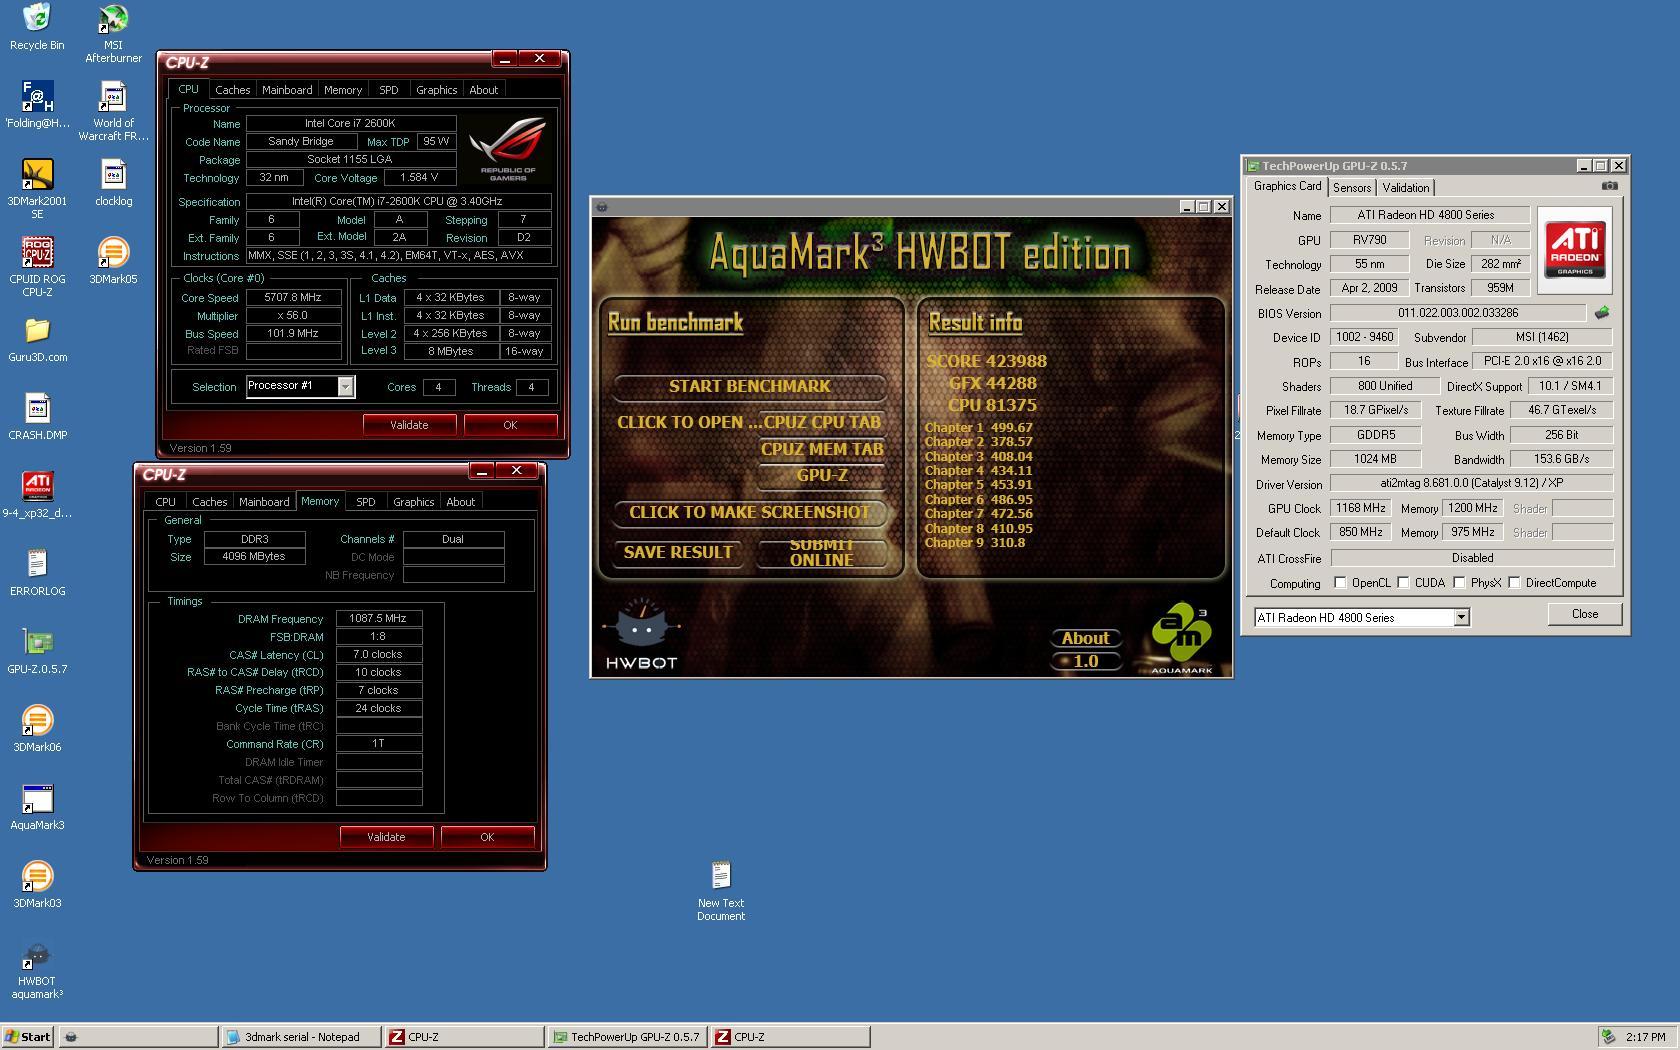1680x1050 pixels.
Task: Switch to TechPowerUp GPU-Z taskbar item
Action: point(628,1037)
